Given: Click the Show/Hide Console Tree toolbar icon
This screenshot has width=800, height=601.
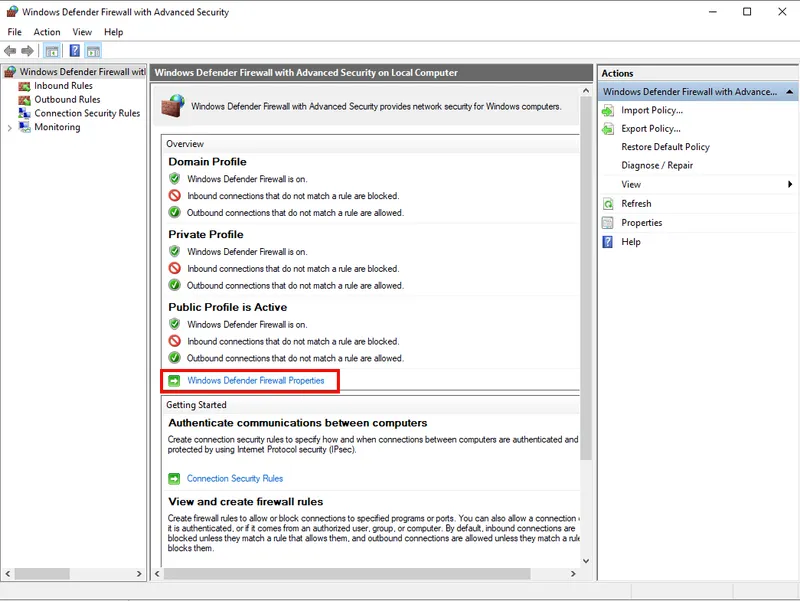Looking at the screenshot, I should [x=52, y=51].
